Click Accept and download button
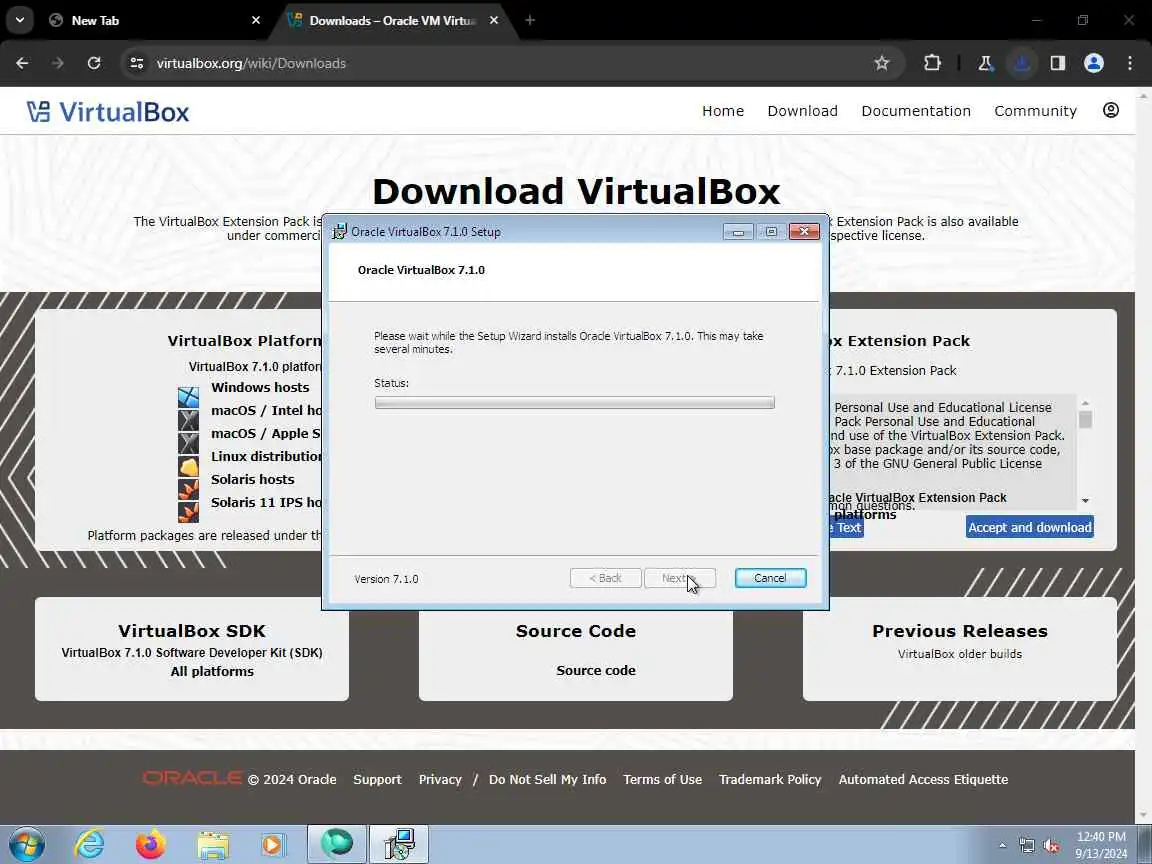 tap(1029, 528)
